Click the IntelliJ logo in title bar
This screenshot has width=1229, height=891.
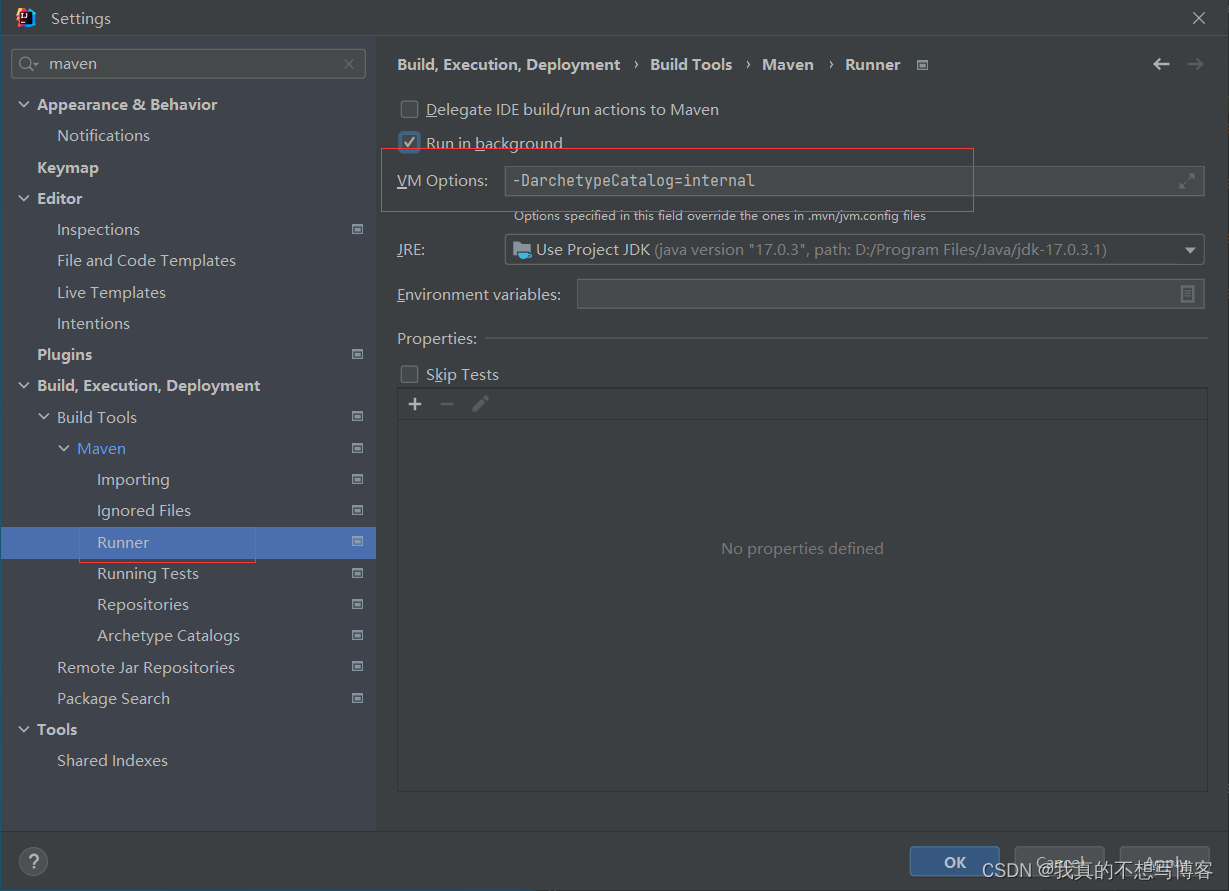click(x=26, y=18)
